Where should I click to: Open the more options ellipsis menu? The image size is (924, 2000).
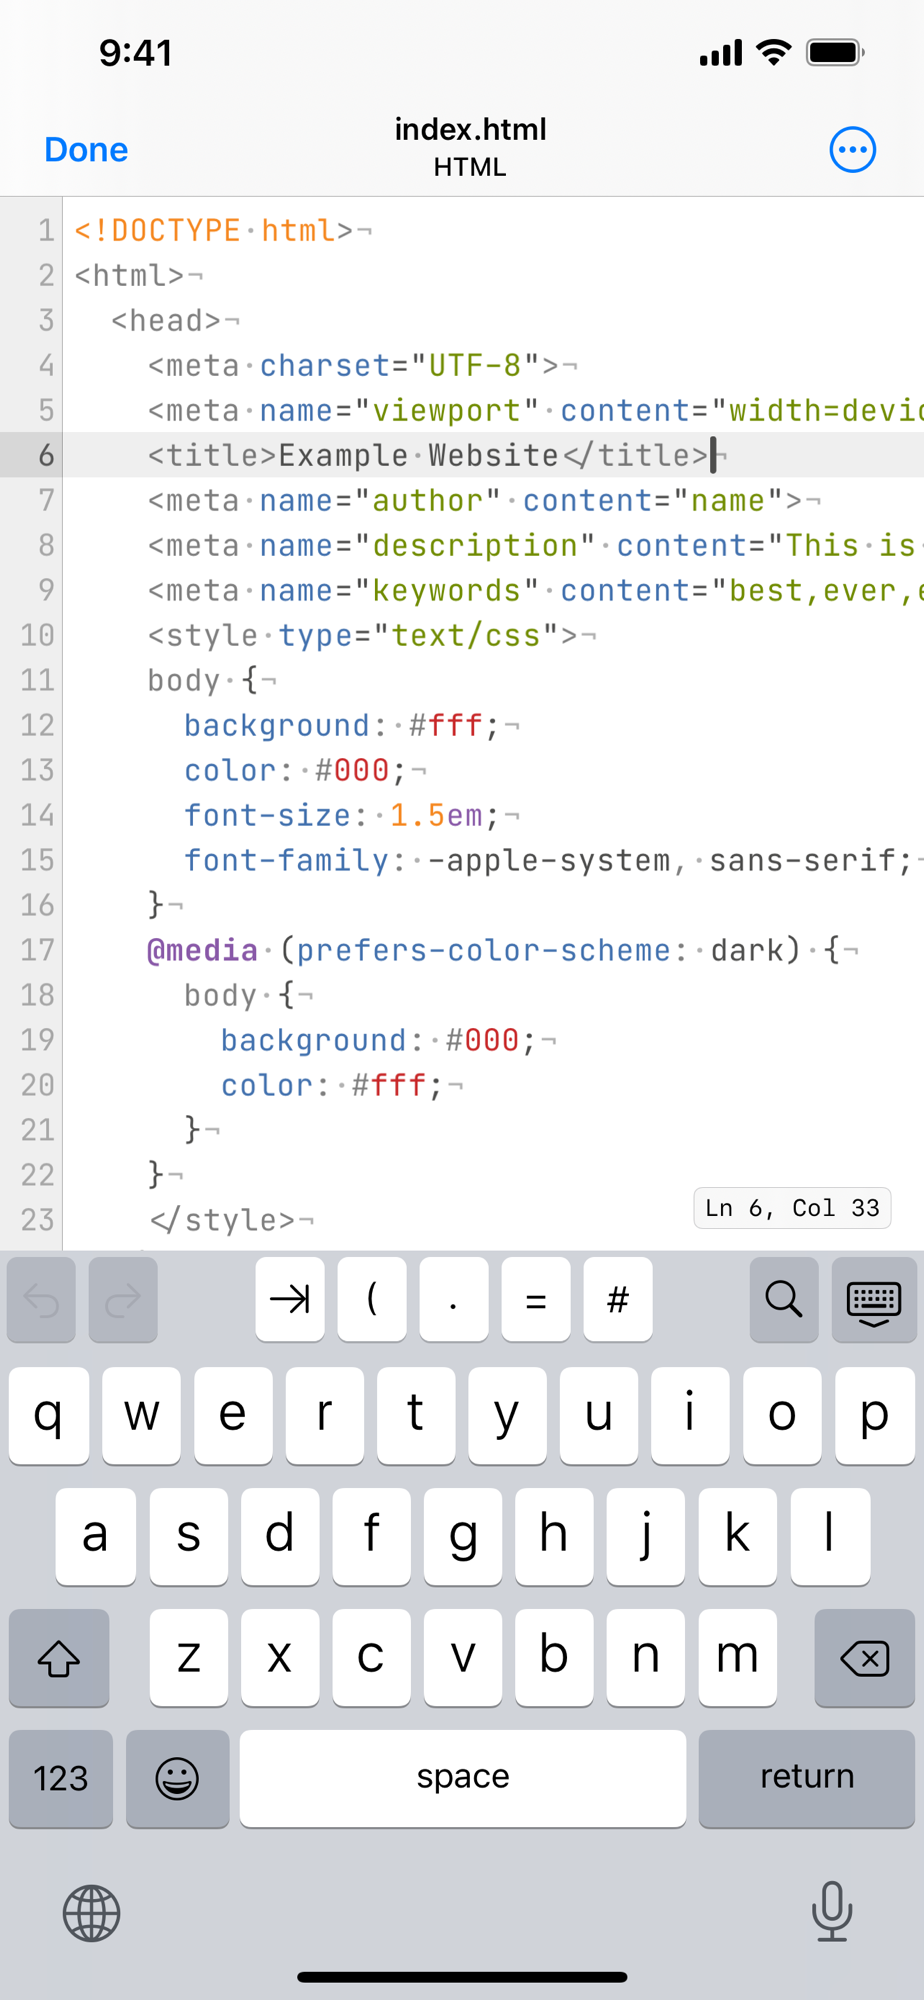tap(853, 150)
